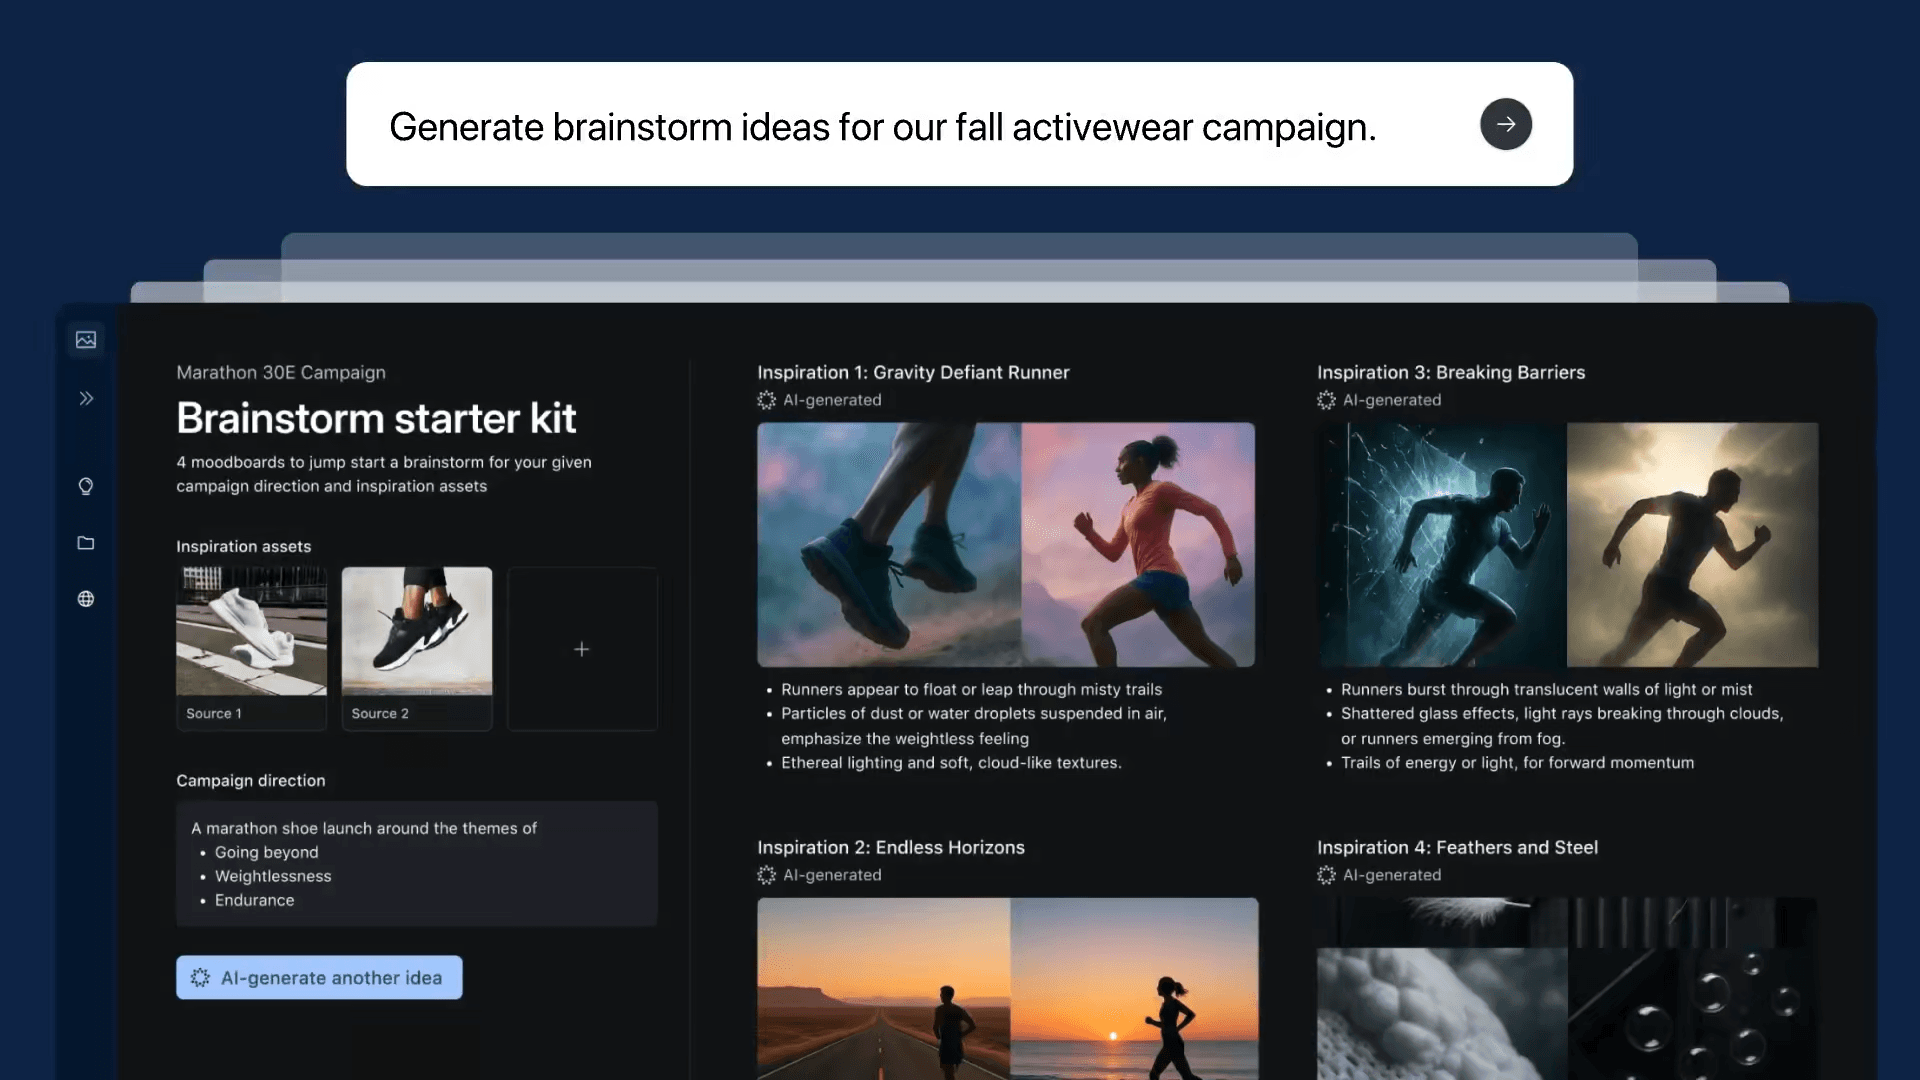Click the 'Weightlessness' bullet
Viewport: 1920px width, 1080px height.
point(273,876)
